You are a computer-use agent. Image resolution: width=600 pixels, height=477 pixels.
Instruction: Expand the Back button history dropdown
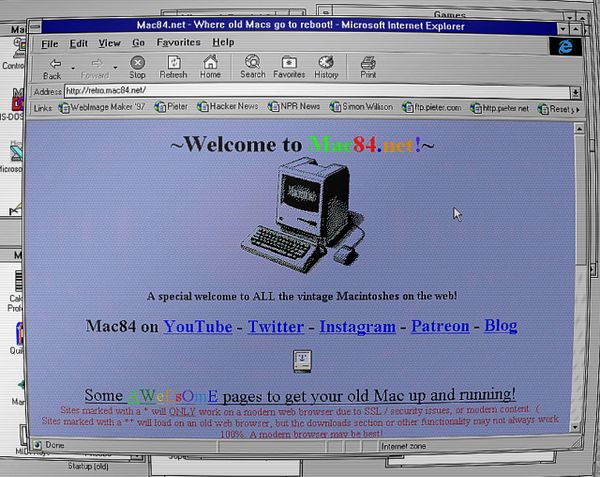73,69
